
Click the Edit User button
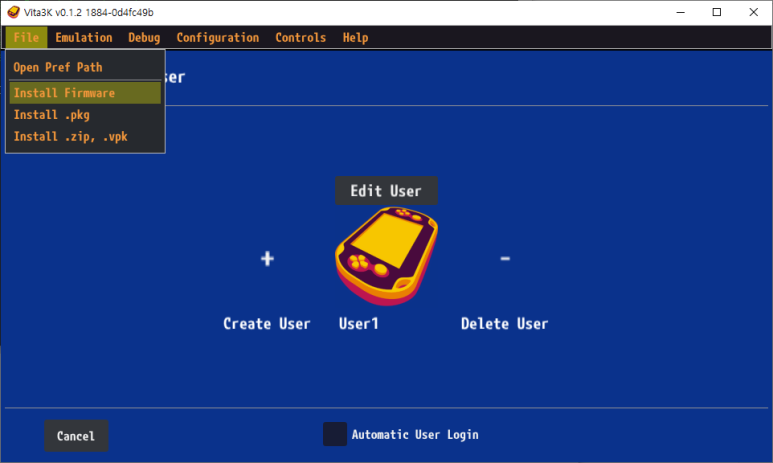tap(386, 191)
